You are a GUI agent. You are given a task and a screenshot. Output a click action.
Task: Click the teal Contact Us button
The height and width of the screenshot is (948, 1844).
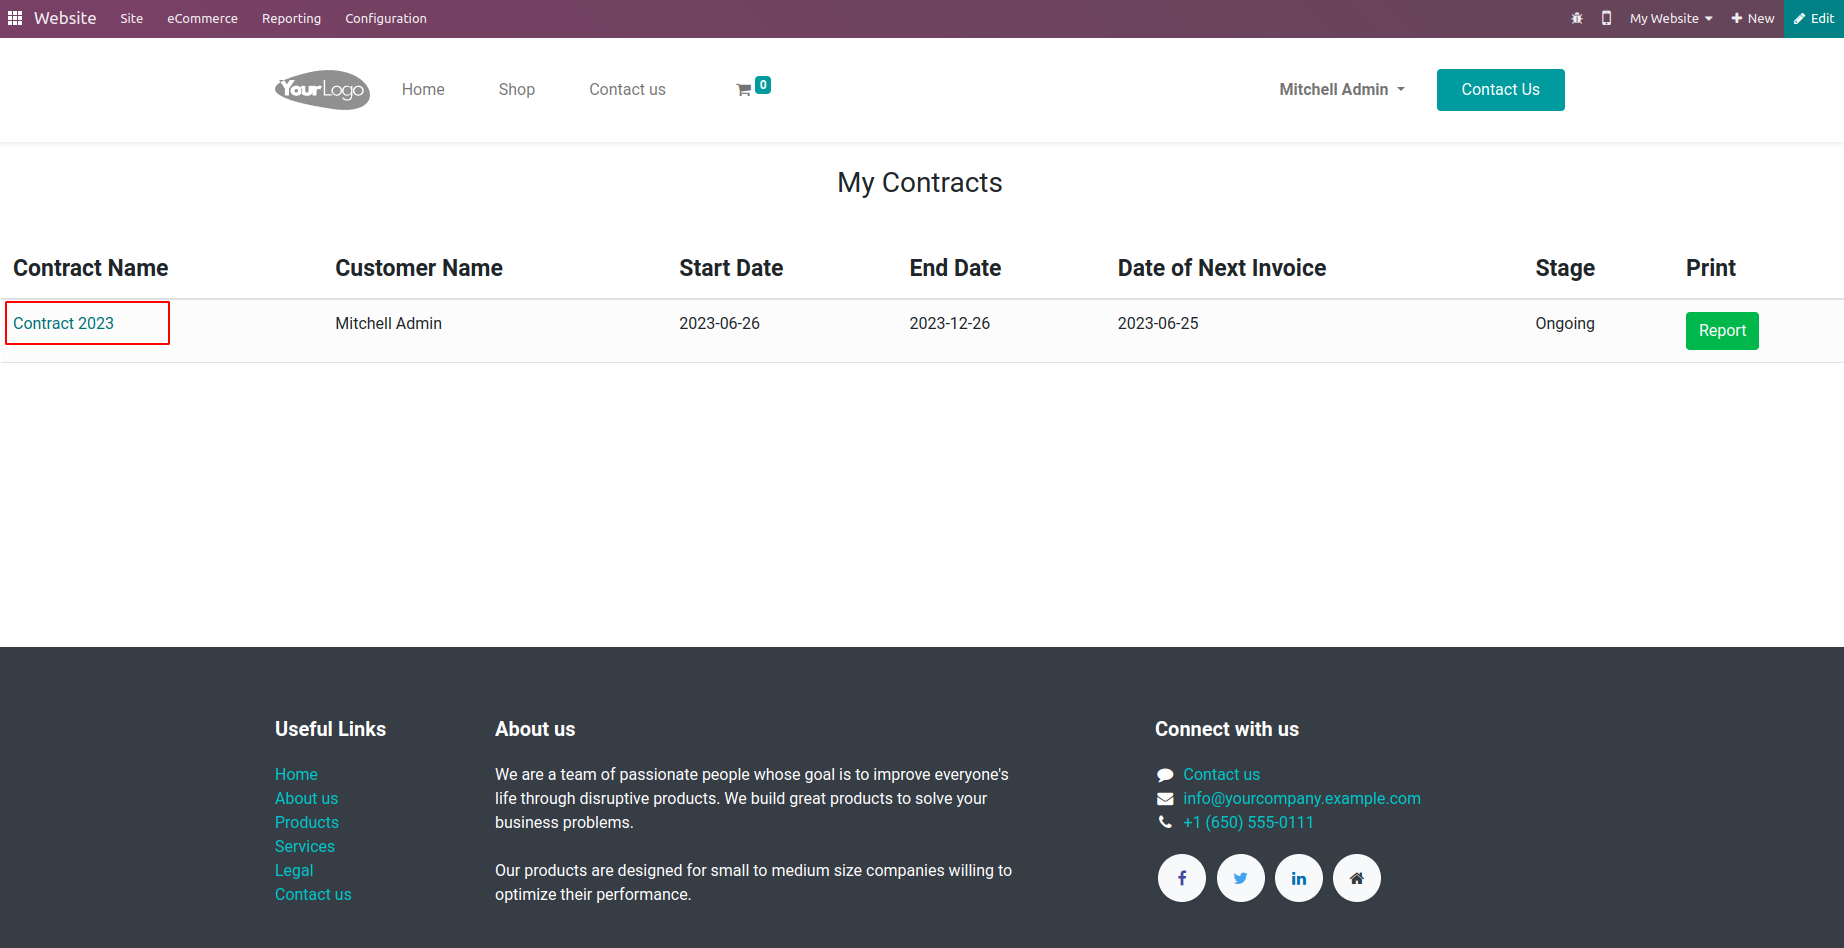[x=1500, y=90]
